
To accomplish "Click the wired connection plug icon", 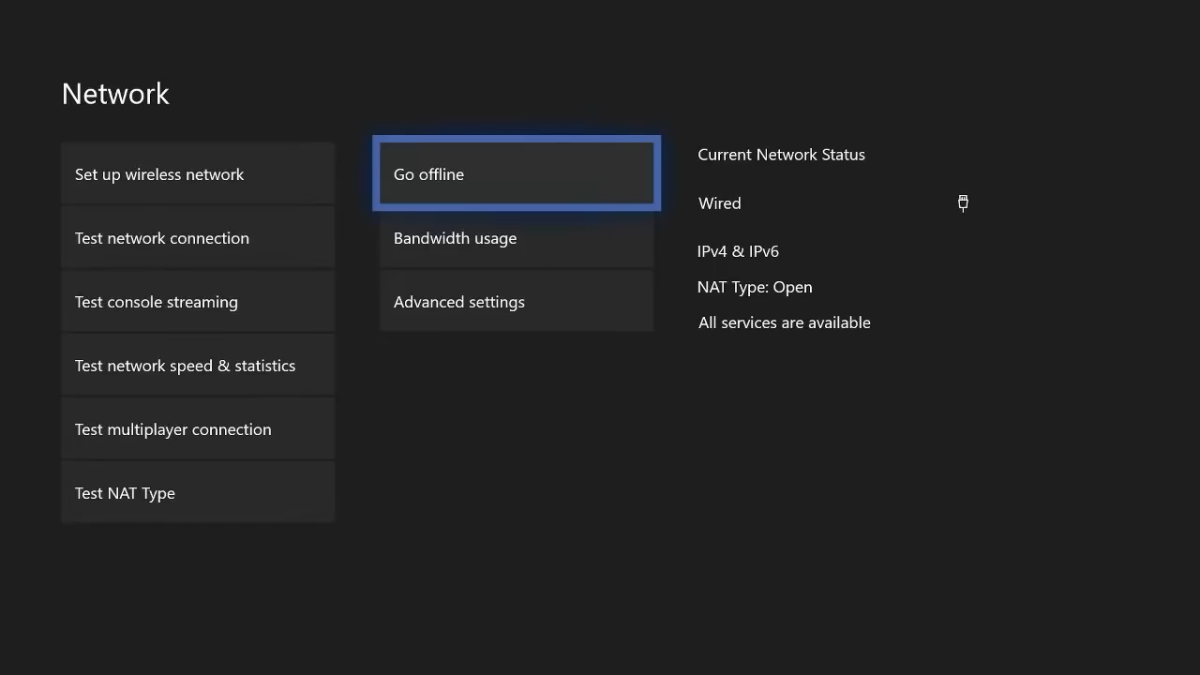I will pyautogui.click(x=962, y=203).
